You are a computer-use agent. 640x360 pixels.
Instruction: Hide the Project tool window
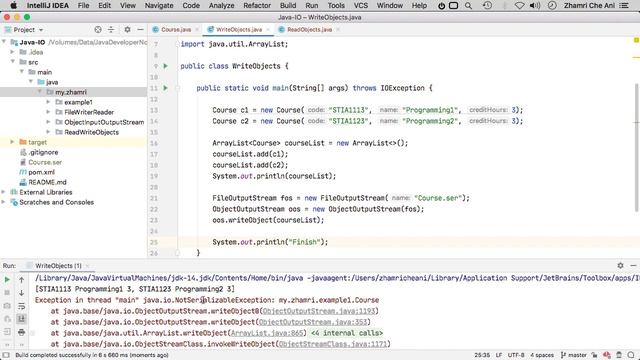(x=140, y=29)
